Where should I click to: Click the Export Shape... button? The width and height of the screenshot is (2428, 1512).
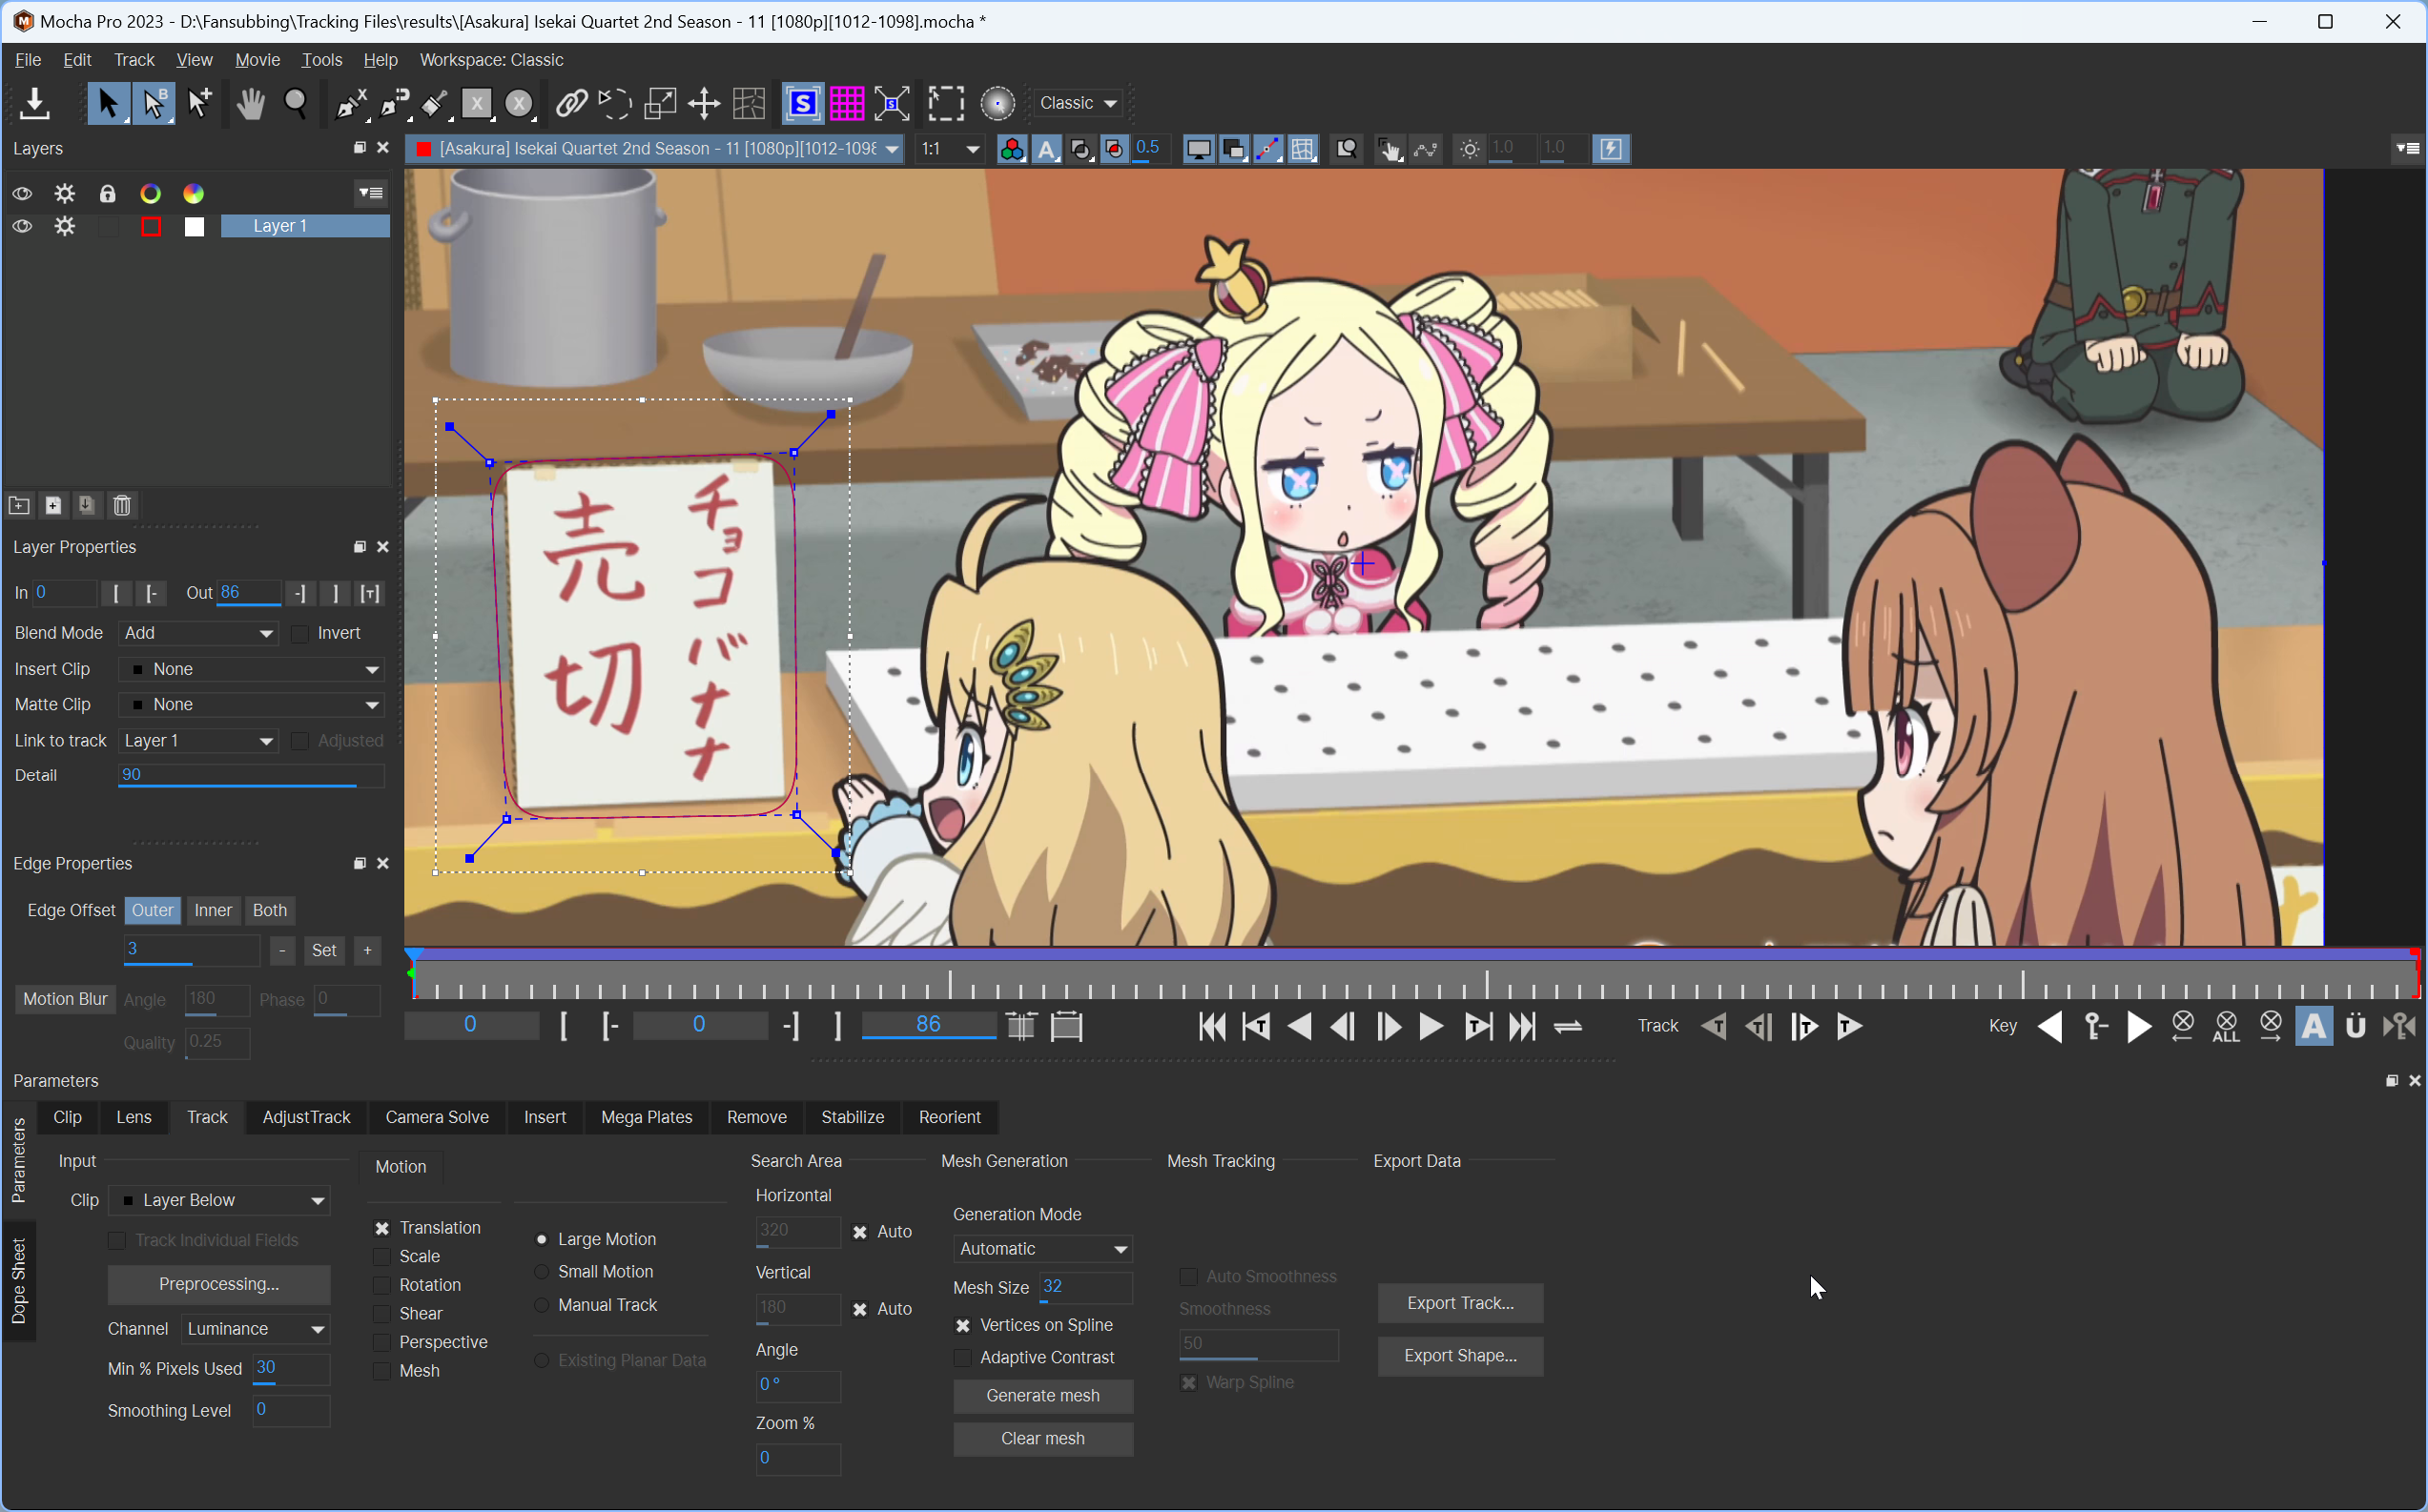click(x=1460, y=1357)
